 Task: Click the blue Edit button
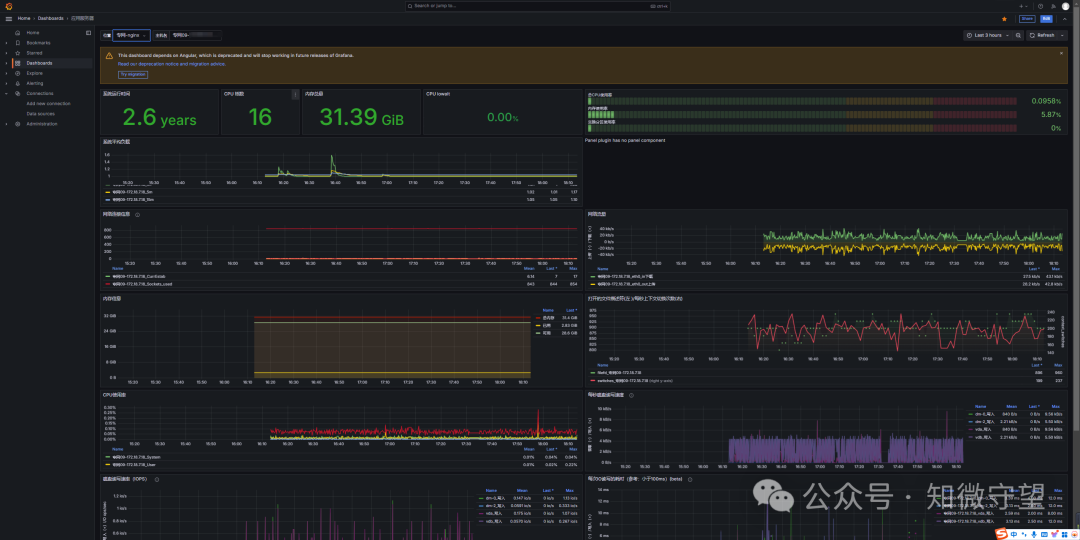[1046, 19]
